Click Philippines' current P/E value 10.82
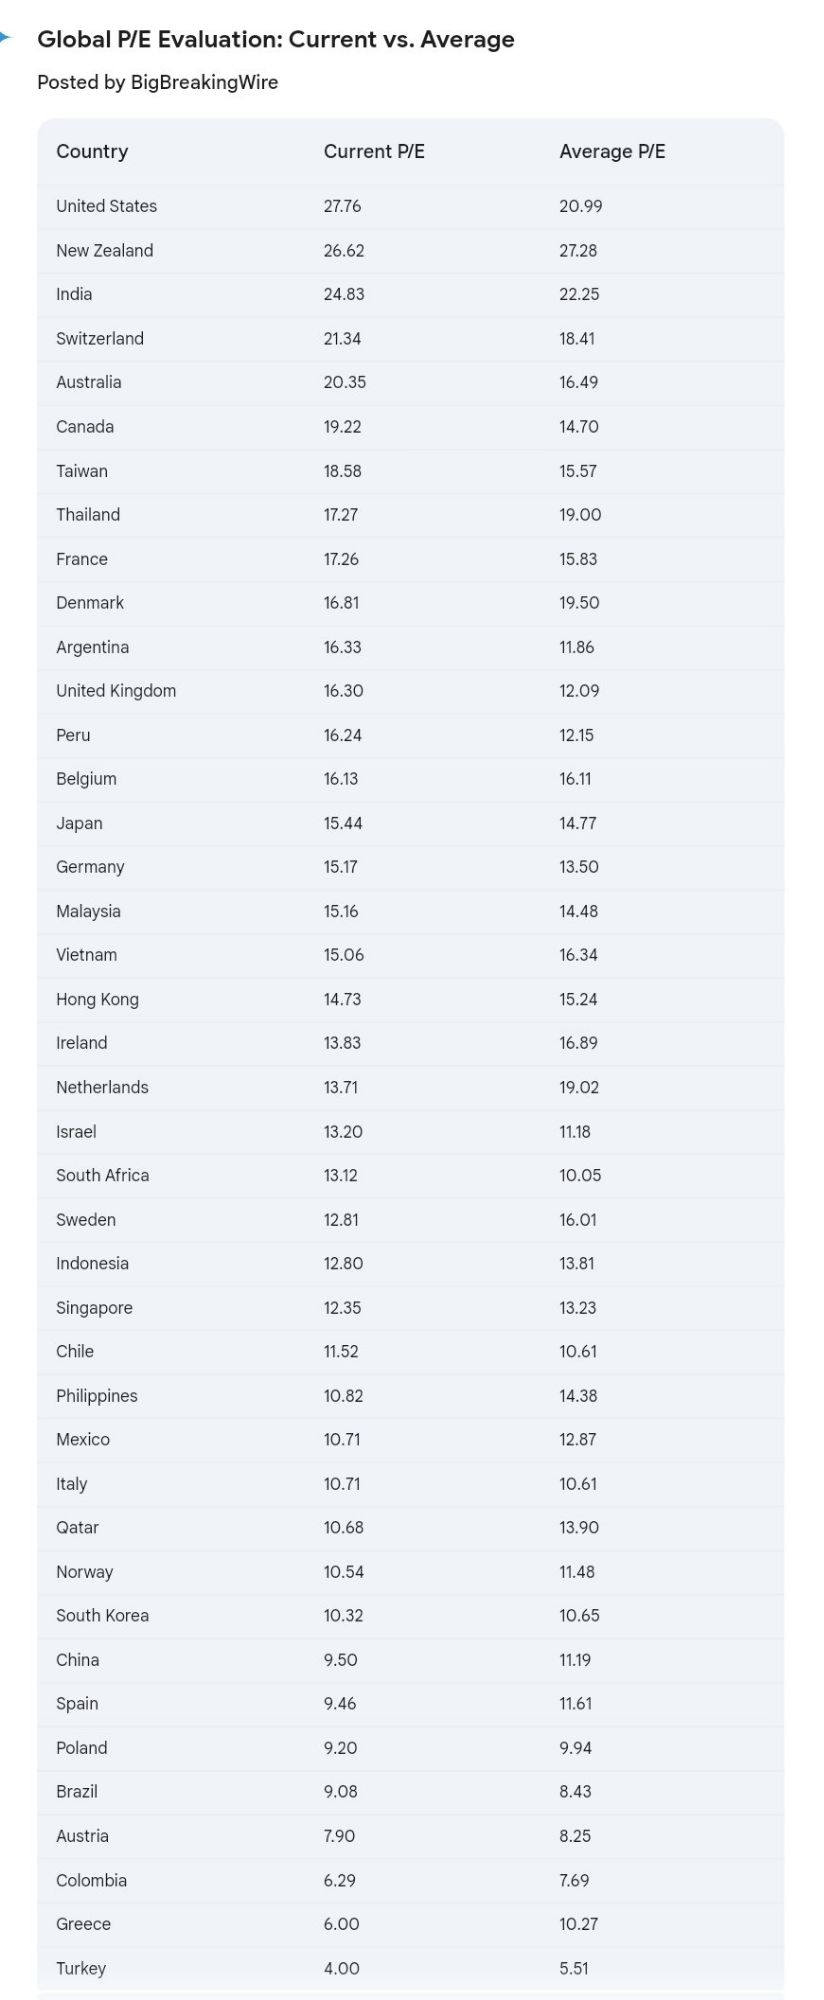The width and height of the screenshot is (824, 2000). [342, 1396]
